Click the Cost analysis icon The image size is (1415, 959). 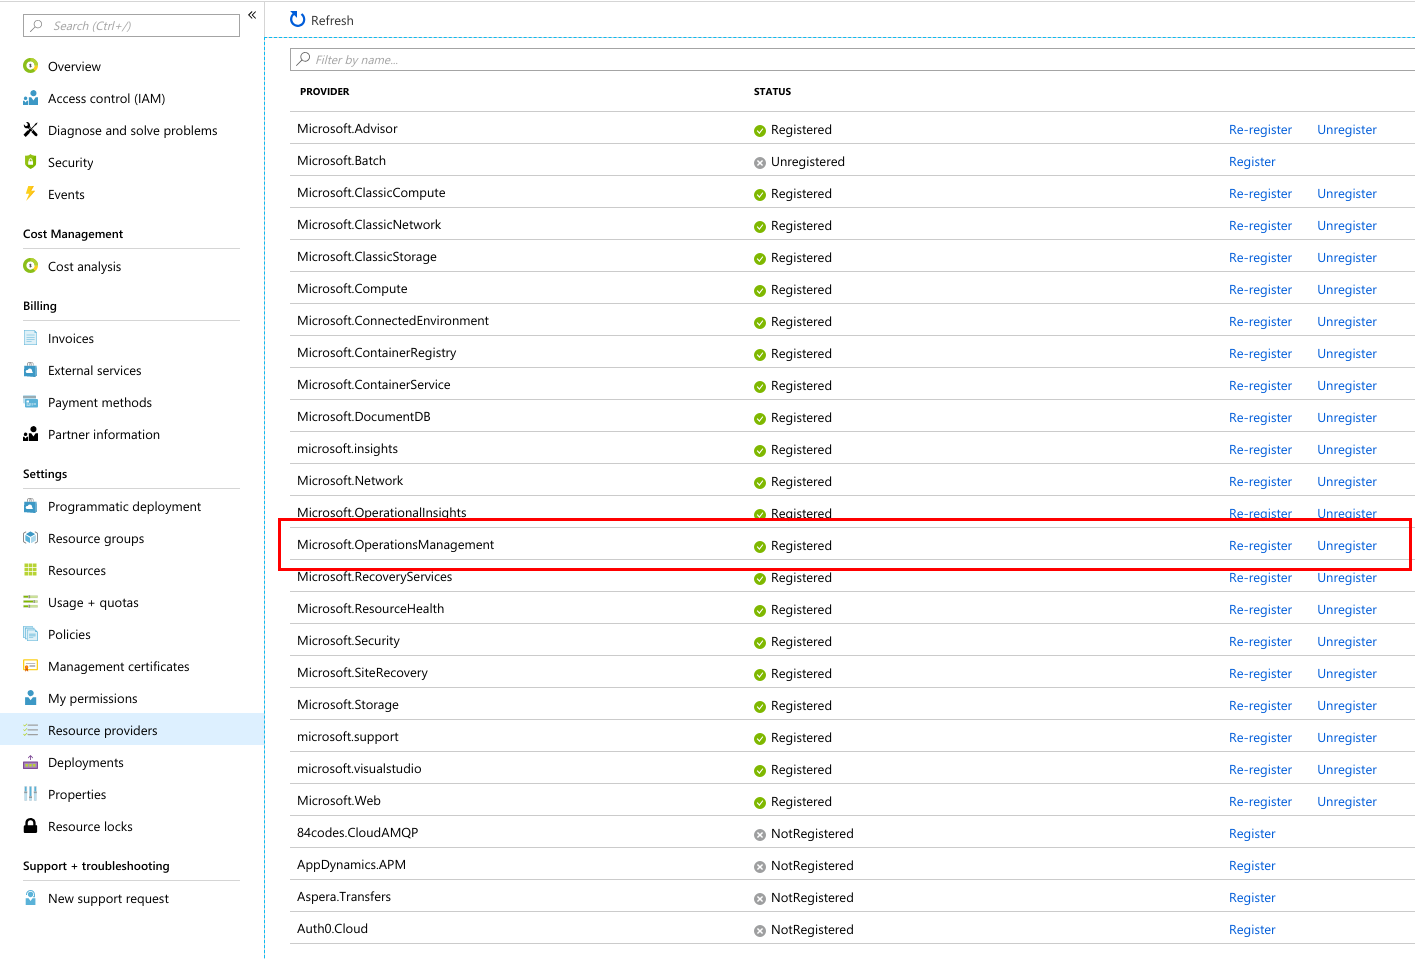coord(30,266)
